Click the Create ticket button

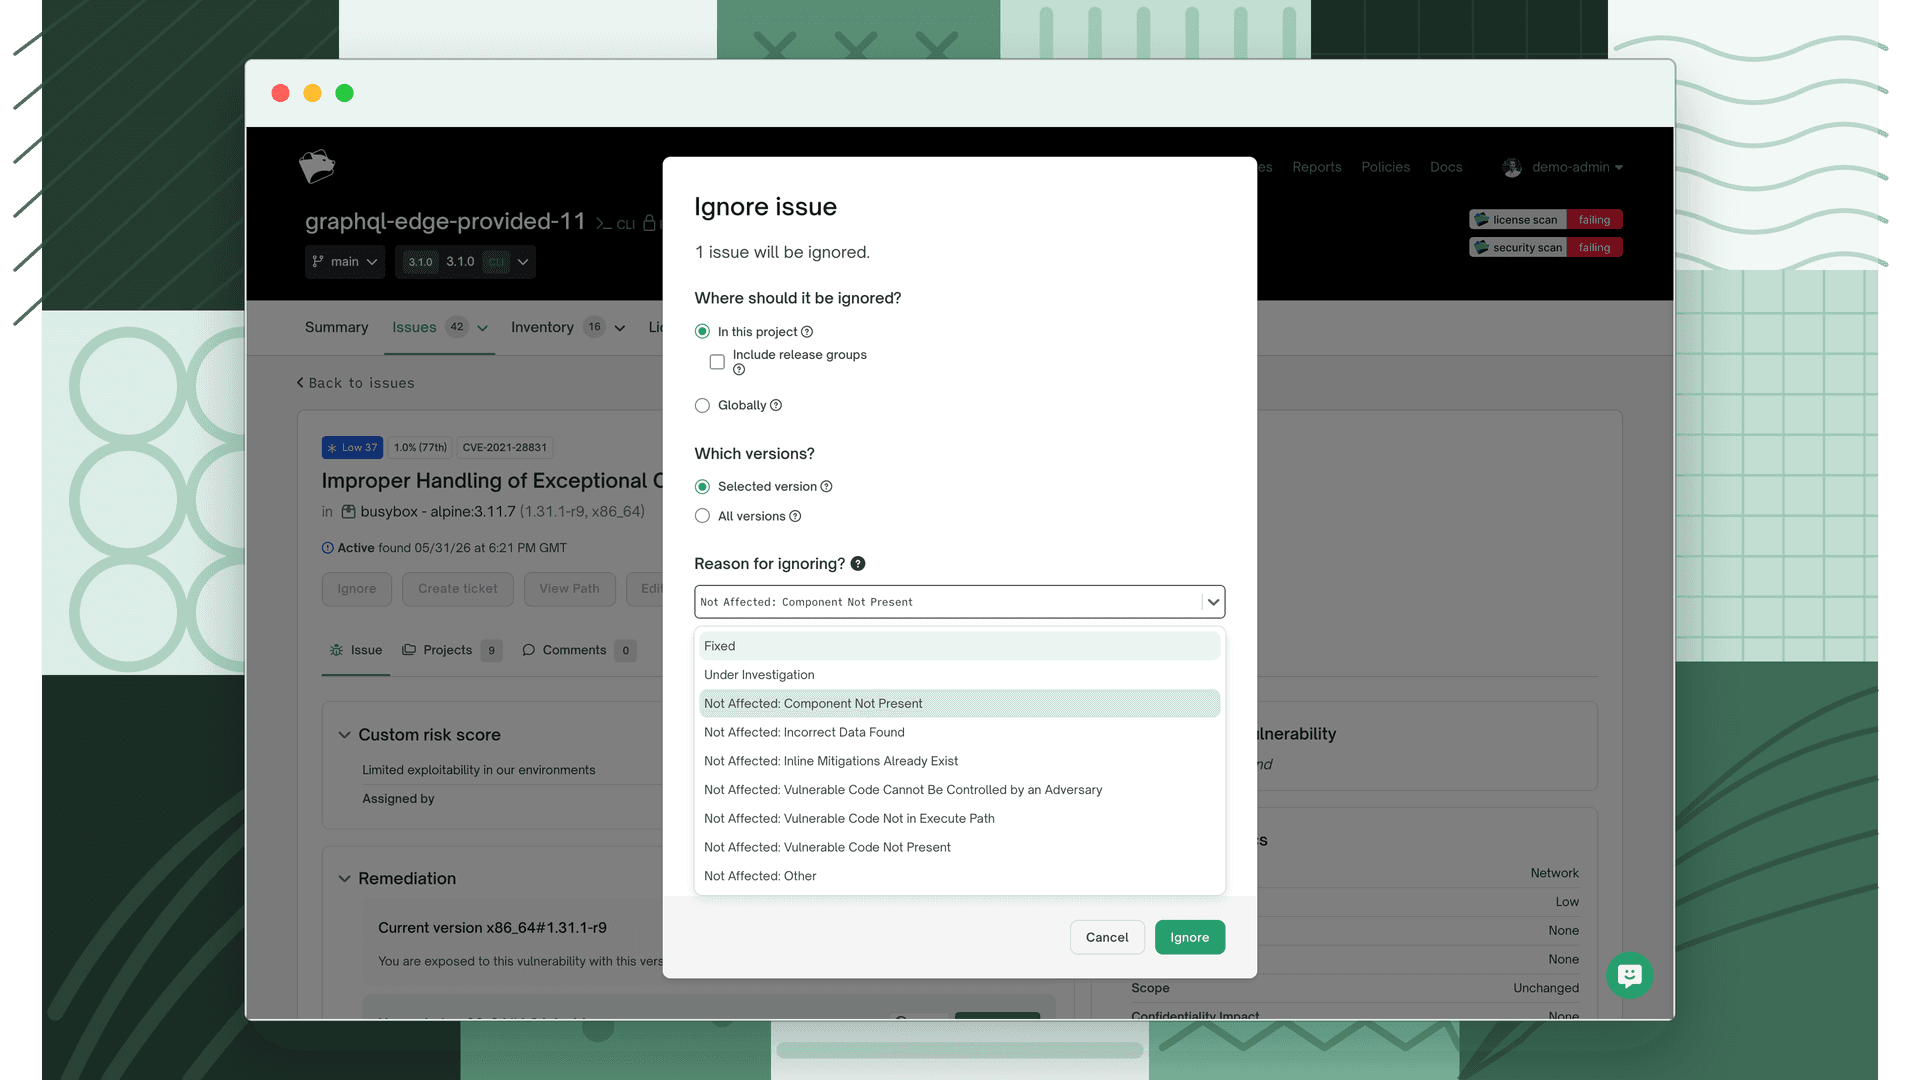point(458,589)
